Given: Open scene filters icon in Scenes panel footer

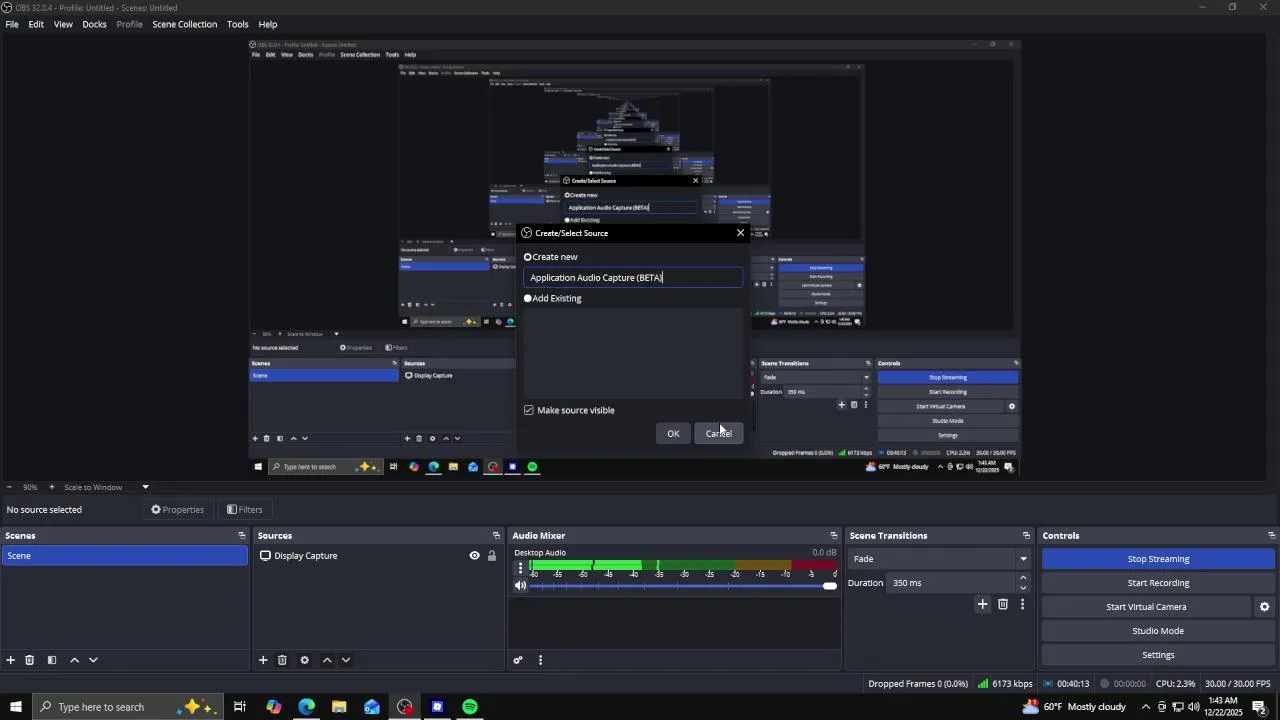Looking at the screenshot, I should [x=52, y=660].
